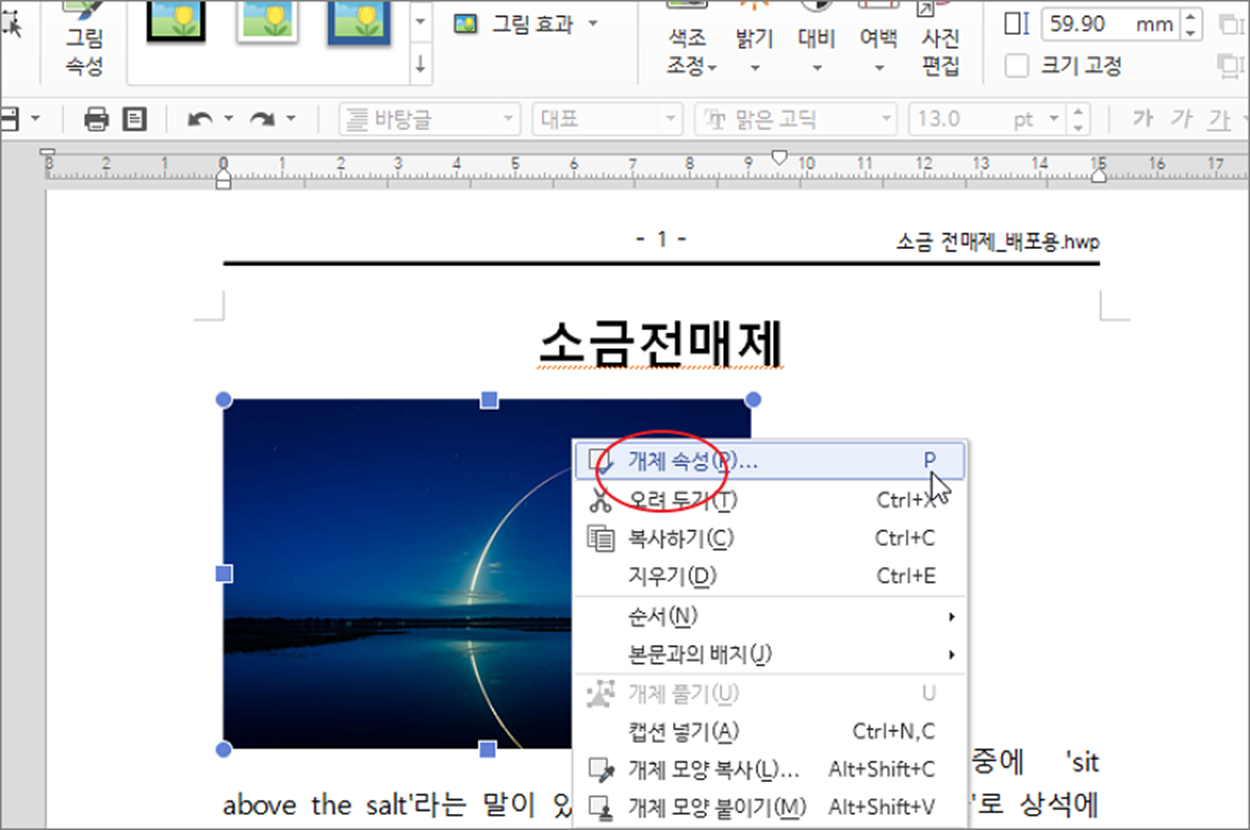Expand the redo history arrow
This screenshot has height=830, width=1250.
click(x=291, y=120)
